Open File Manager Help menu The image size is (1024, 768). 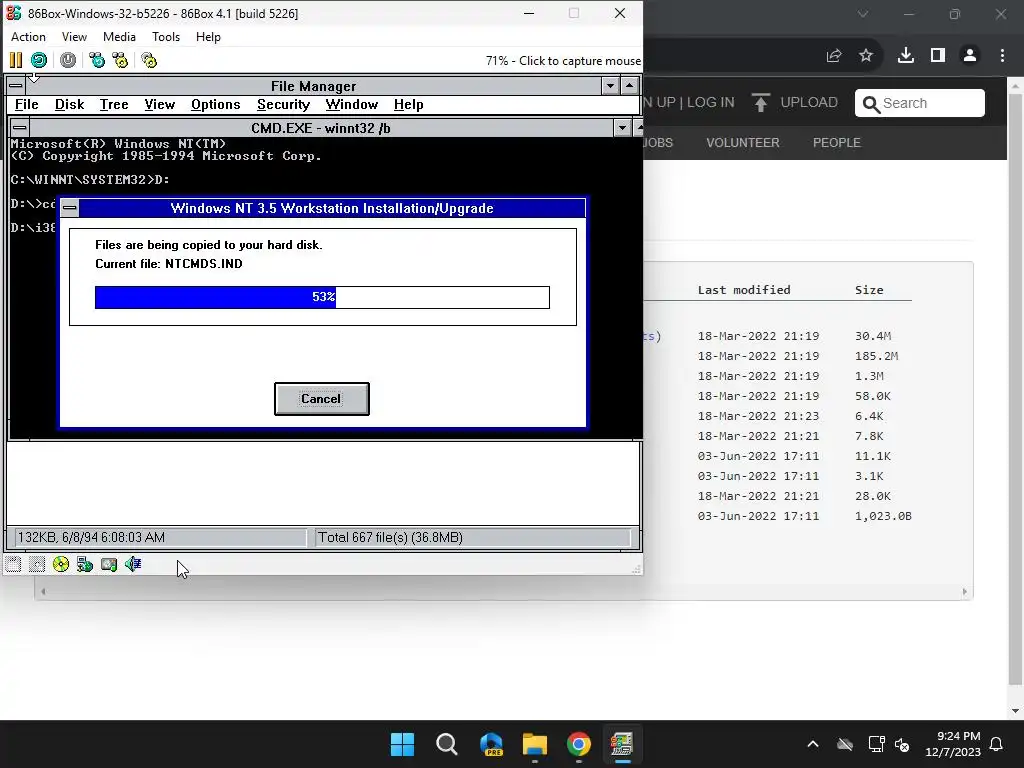[x=409, y=104]
